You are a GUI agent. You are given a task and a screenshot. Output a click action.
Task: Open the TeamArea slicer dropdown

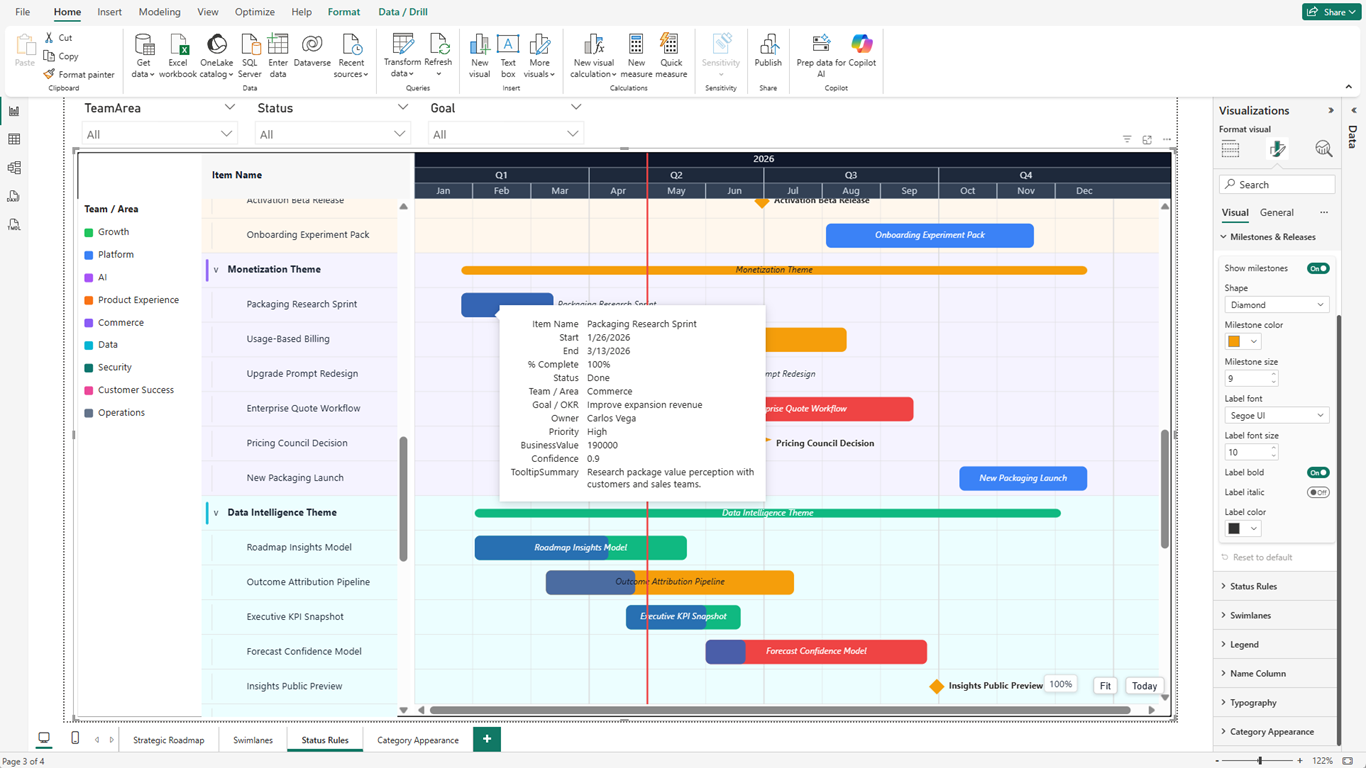tap(160, 134)
